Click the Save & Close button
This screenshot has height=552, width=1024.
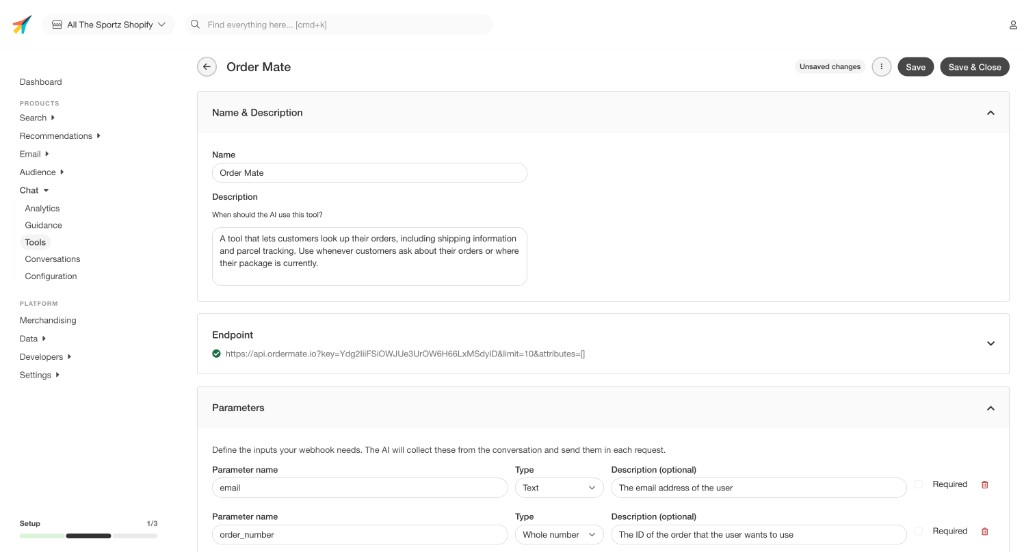pos(974,67)
